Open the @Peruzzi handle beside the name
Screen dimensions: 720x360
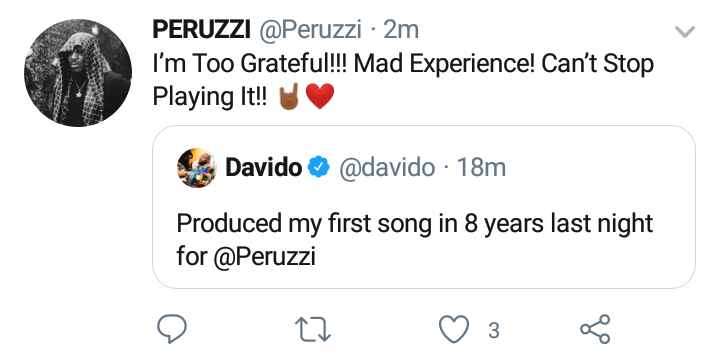point(310,31)
